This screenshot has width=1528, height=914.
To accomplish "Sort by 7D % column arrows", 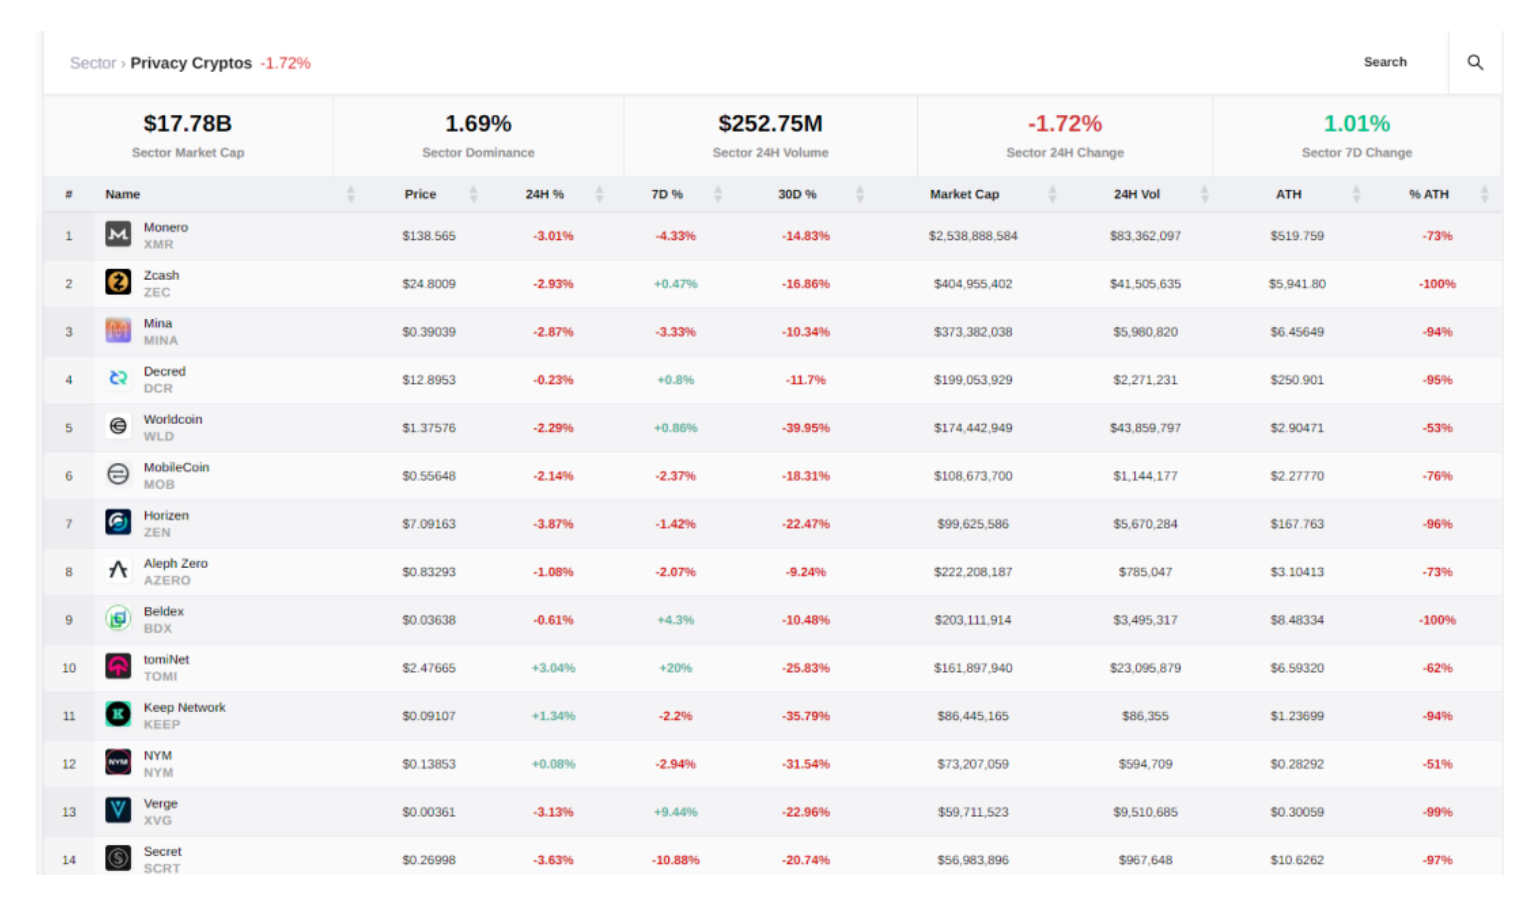I will 717,194.
